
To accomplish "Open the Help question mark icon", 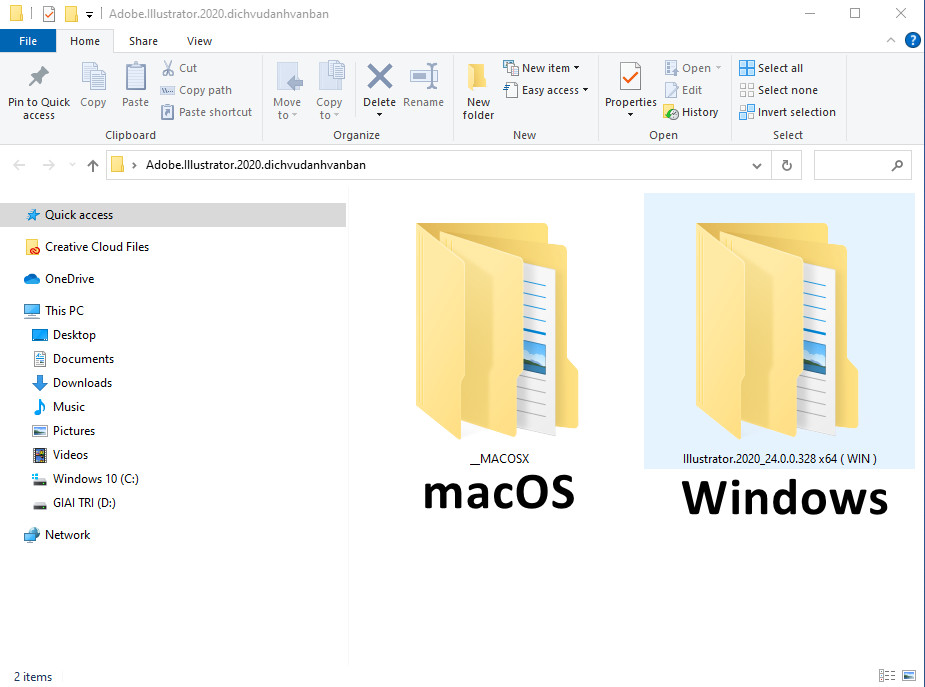I will 912,41.
